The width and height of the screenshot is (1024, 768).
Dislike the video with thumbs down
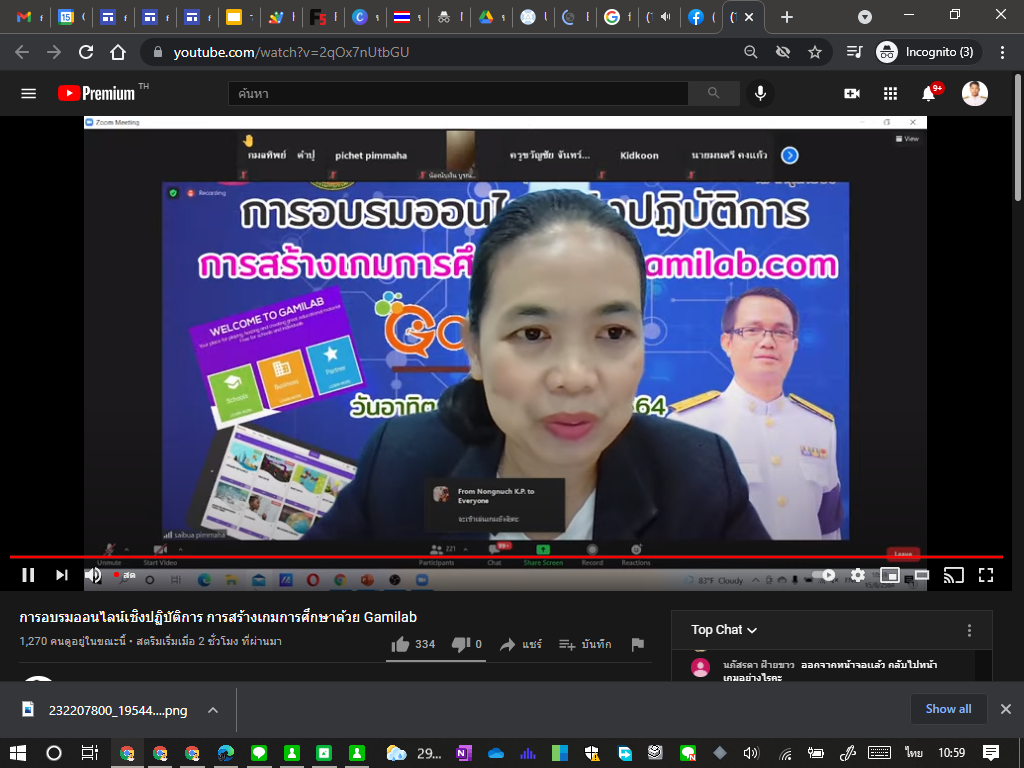pyautogui.click(x=466, y=645)
